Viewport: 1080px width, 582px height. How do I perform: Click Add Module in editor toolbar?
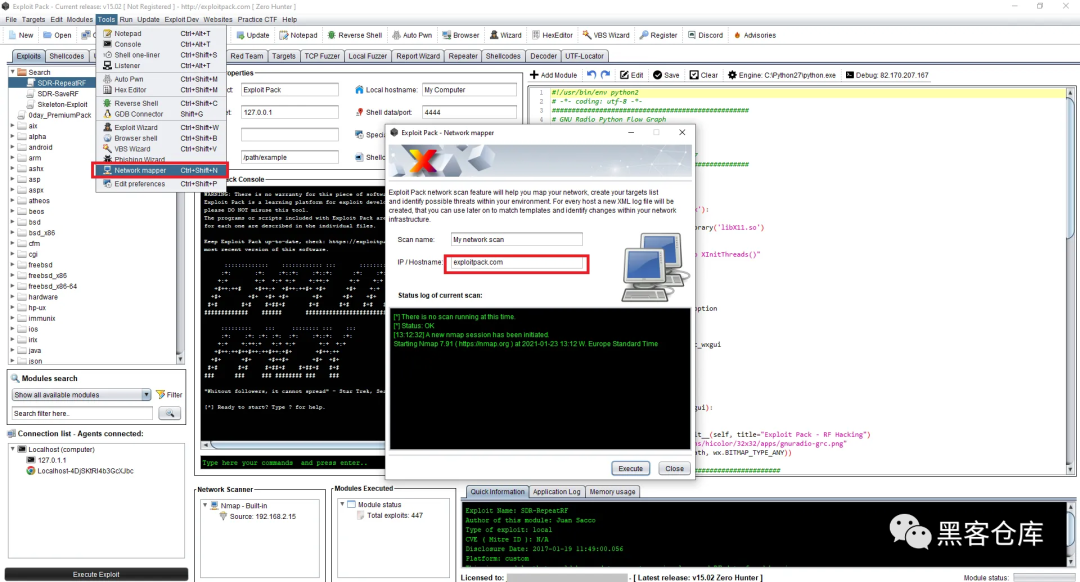tap(553, 75)
